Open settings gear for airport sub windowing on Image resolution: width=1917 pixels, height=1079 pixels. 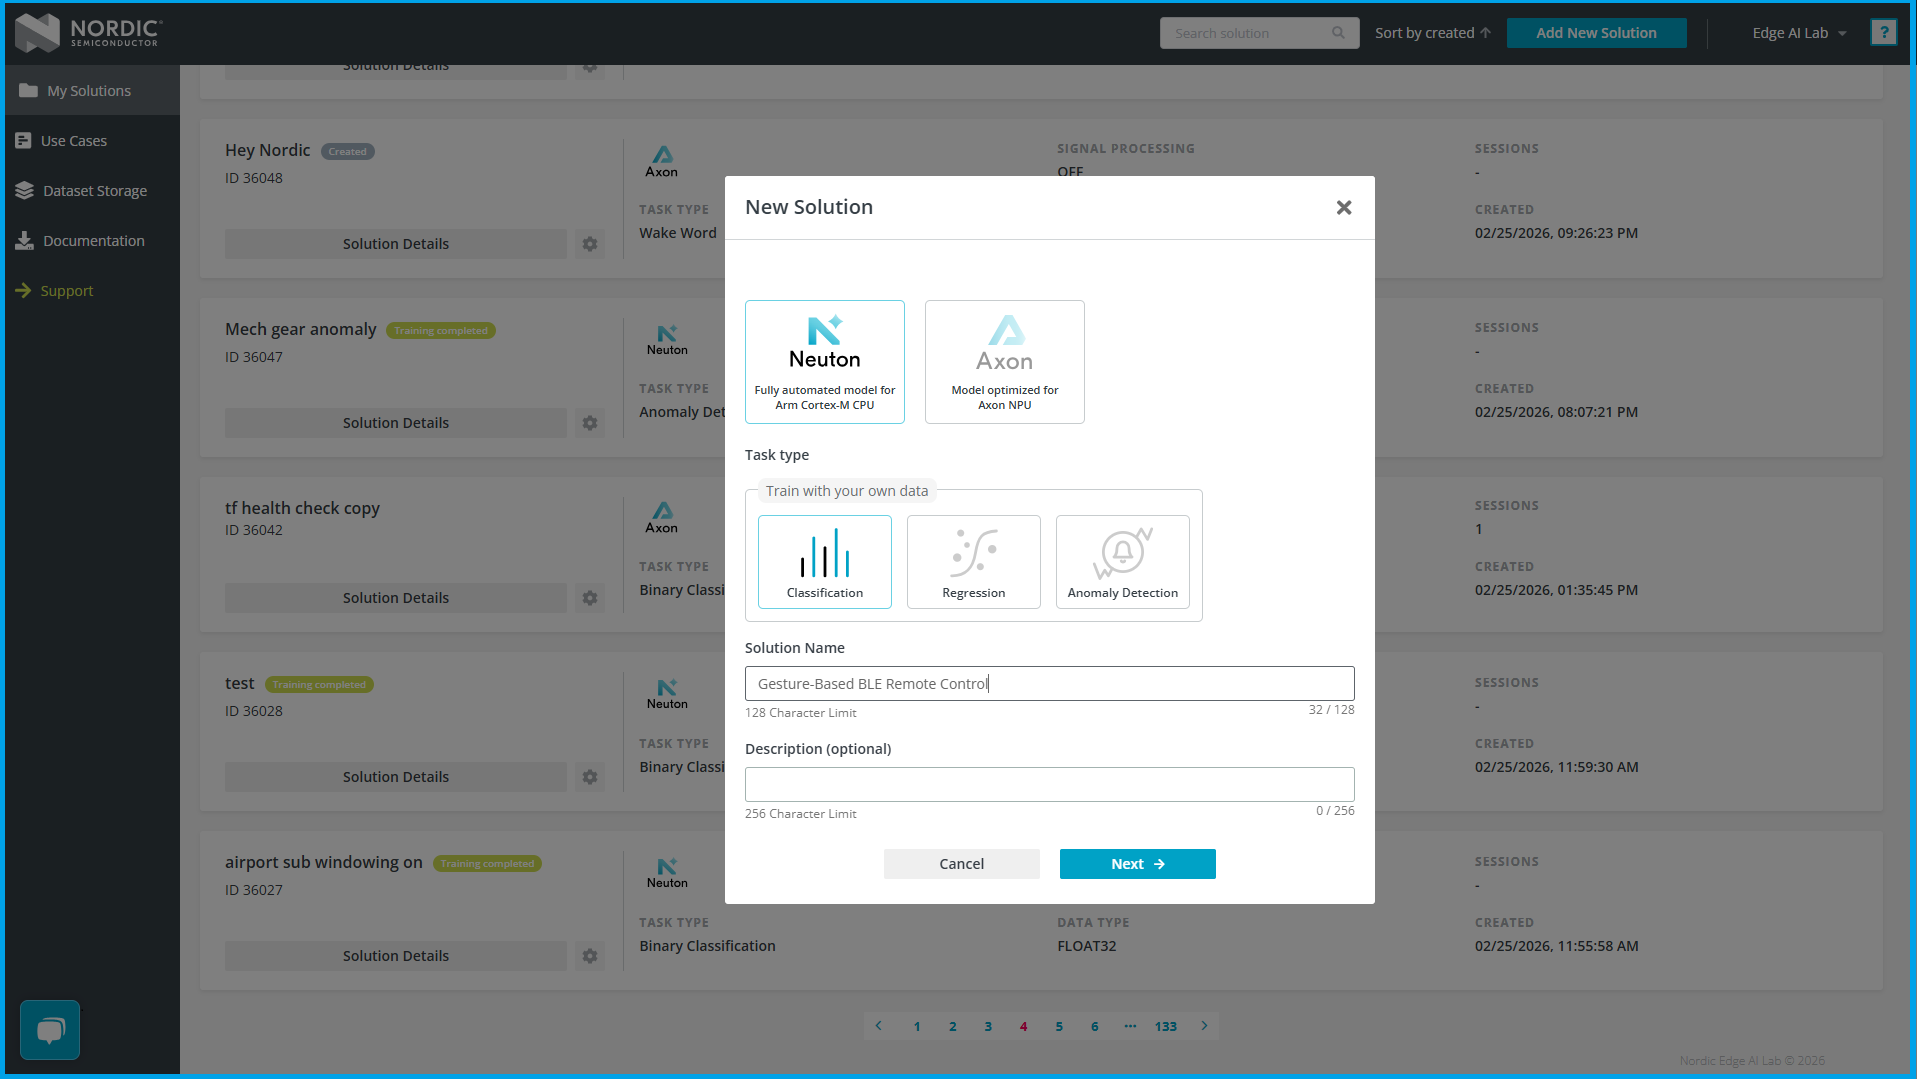590,956
